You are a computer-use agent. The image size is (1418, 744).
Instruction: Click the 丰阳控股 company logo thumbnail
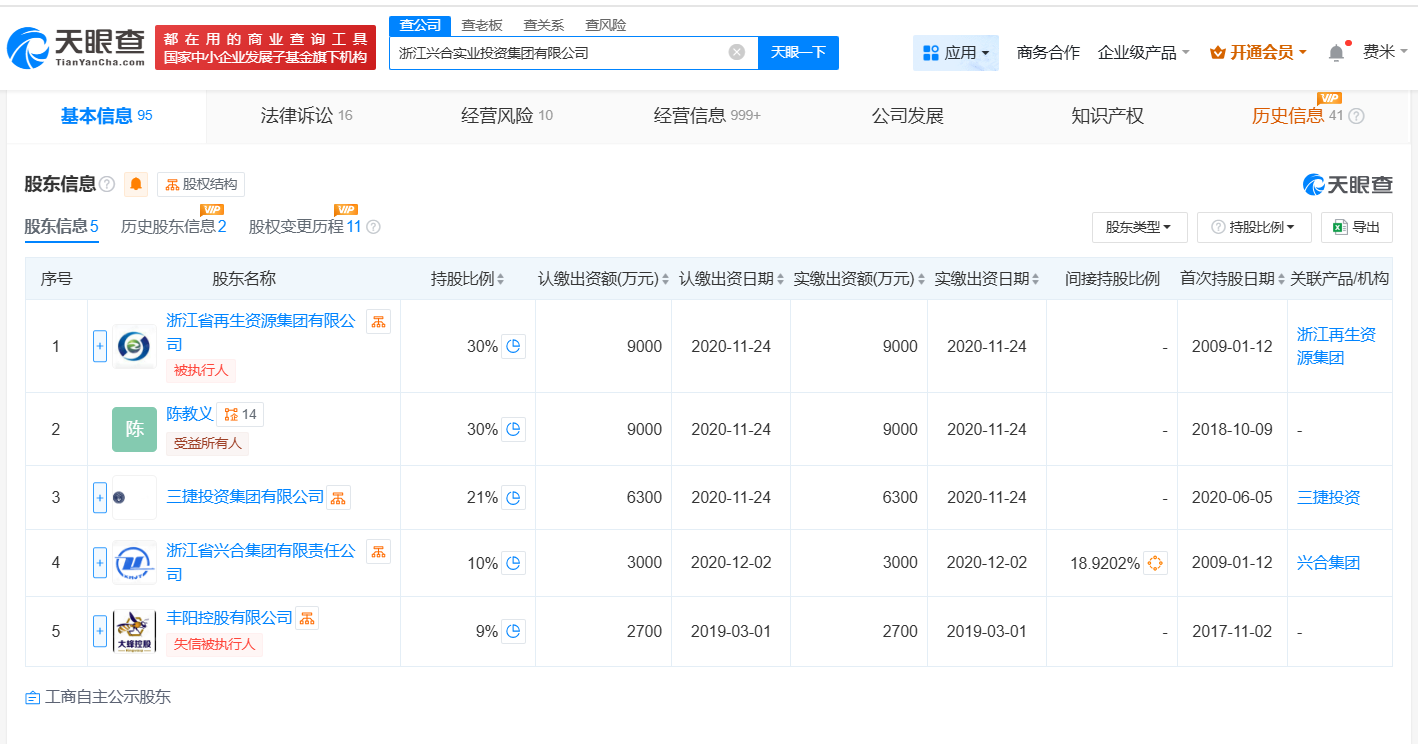[134, 631]
